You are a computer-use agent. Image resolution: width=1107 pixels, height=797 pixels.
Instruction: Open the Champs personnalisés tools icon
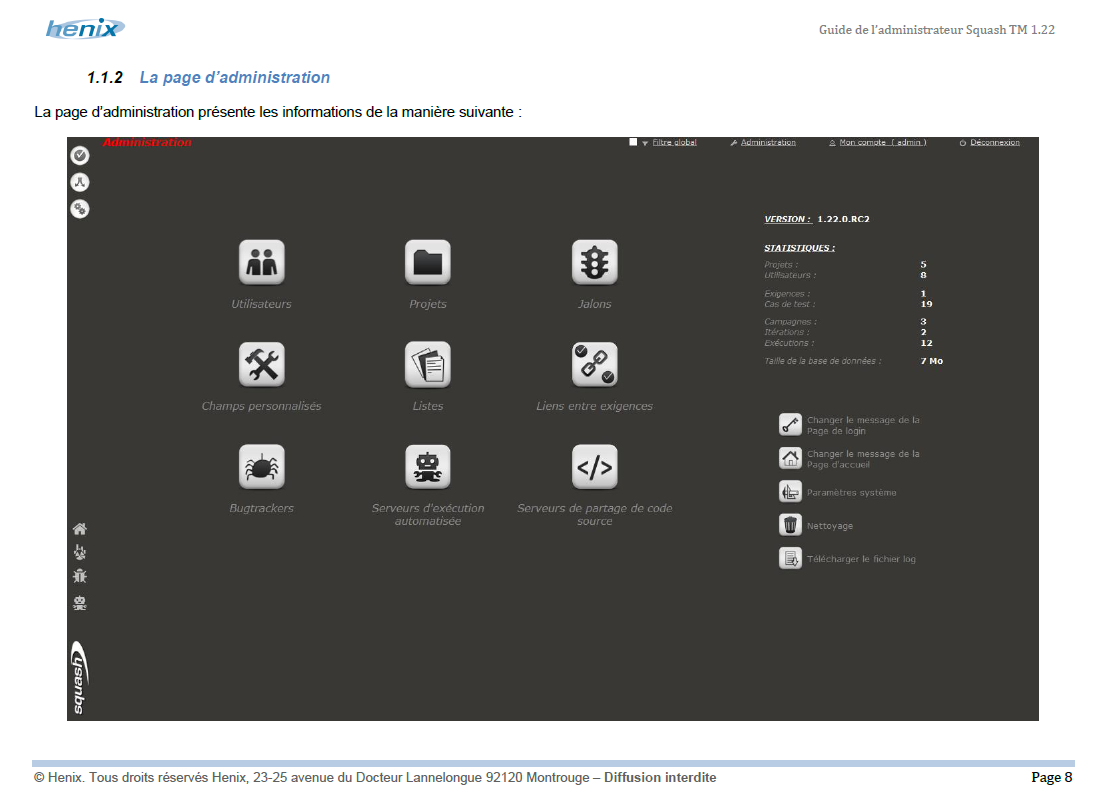(261, 364)
